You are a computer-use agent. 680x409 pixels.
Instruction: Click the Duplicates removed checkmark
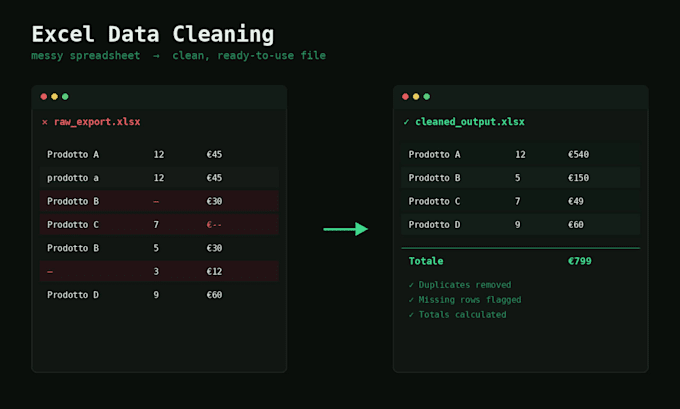(411, 285)
